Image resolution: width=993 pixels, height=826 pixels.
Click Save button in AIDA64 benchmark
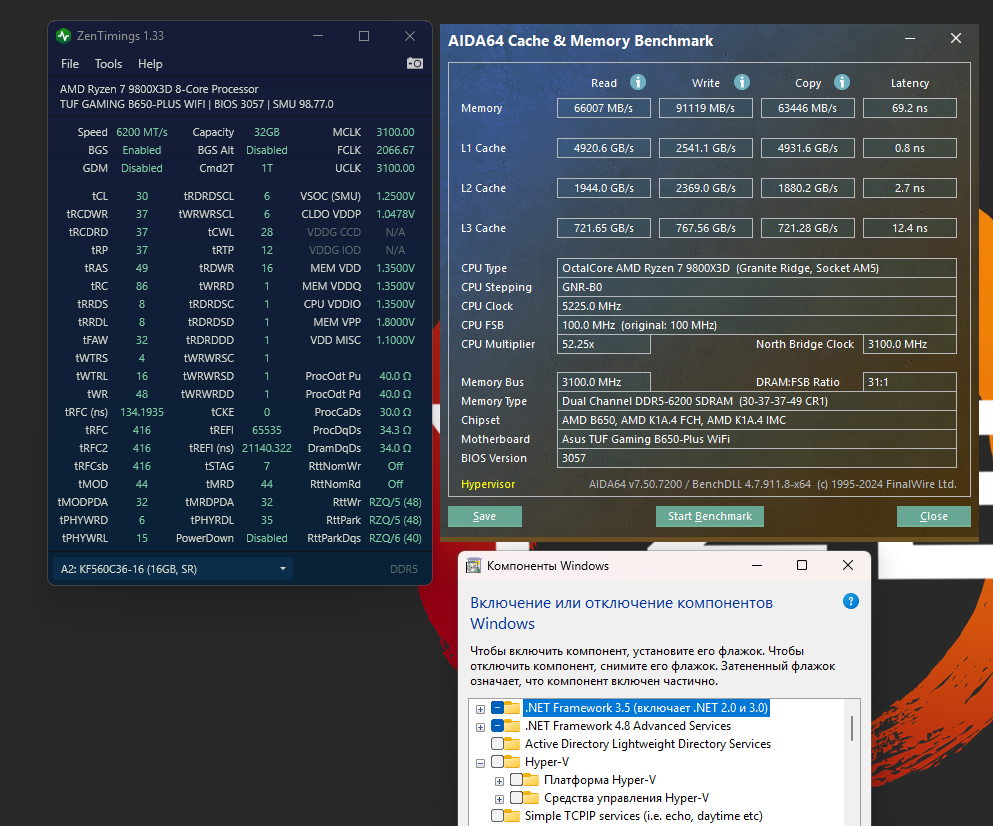tap(484, 516)
